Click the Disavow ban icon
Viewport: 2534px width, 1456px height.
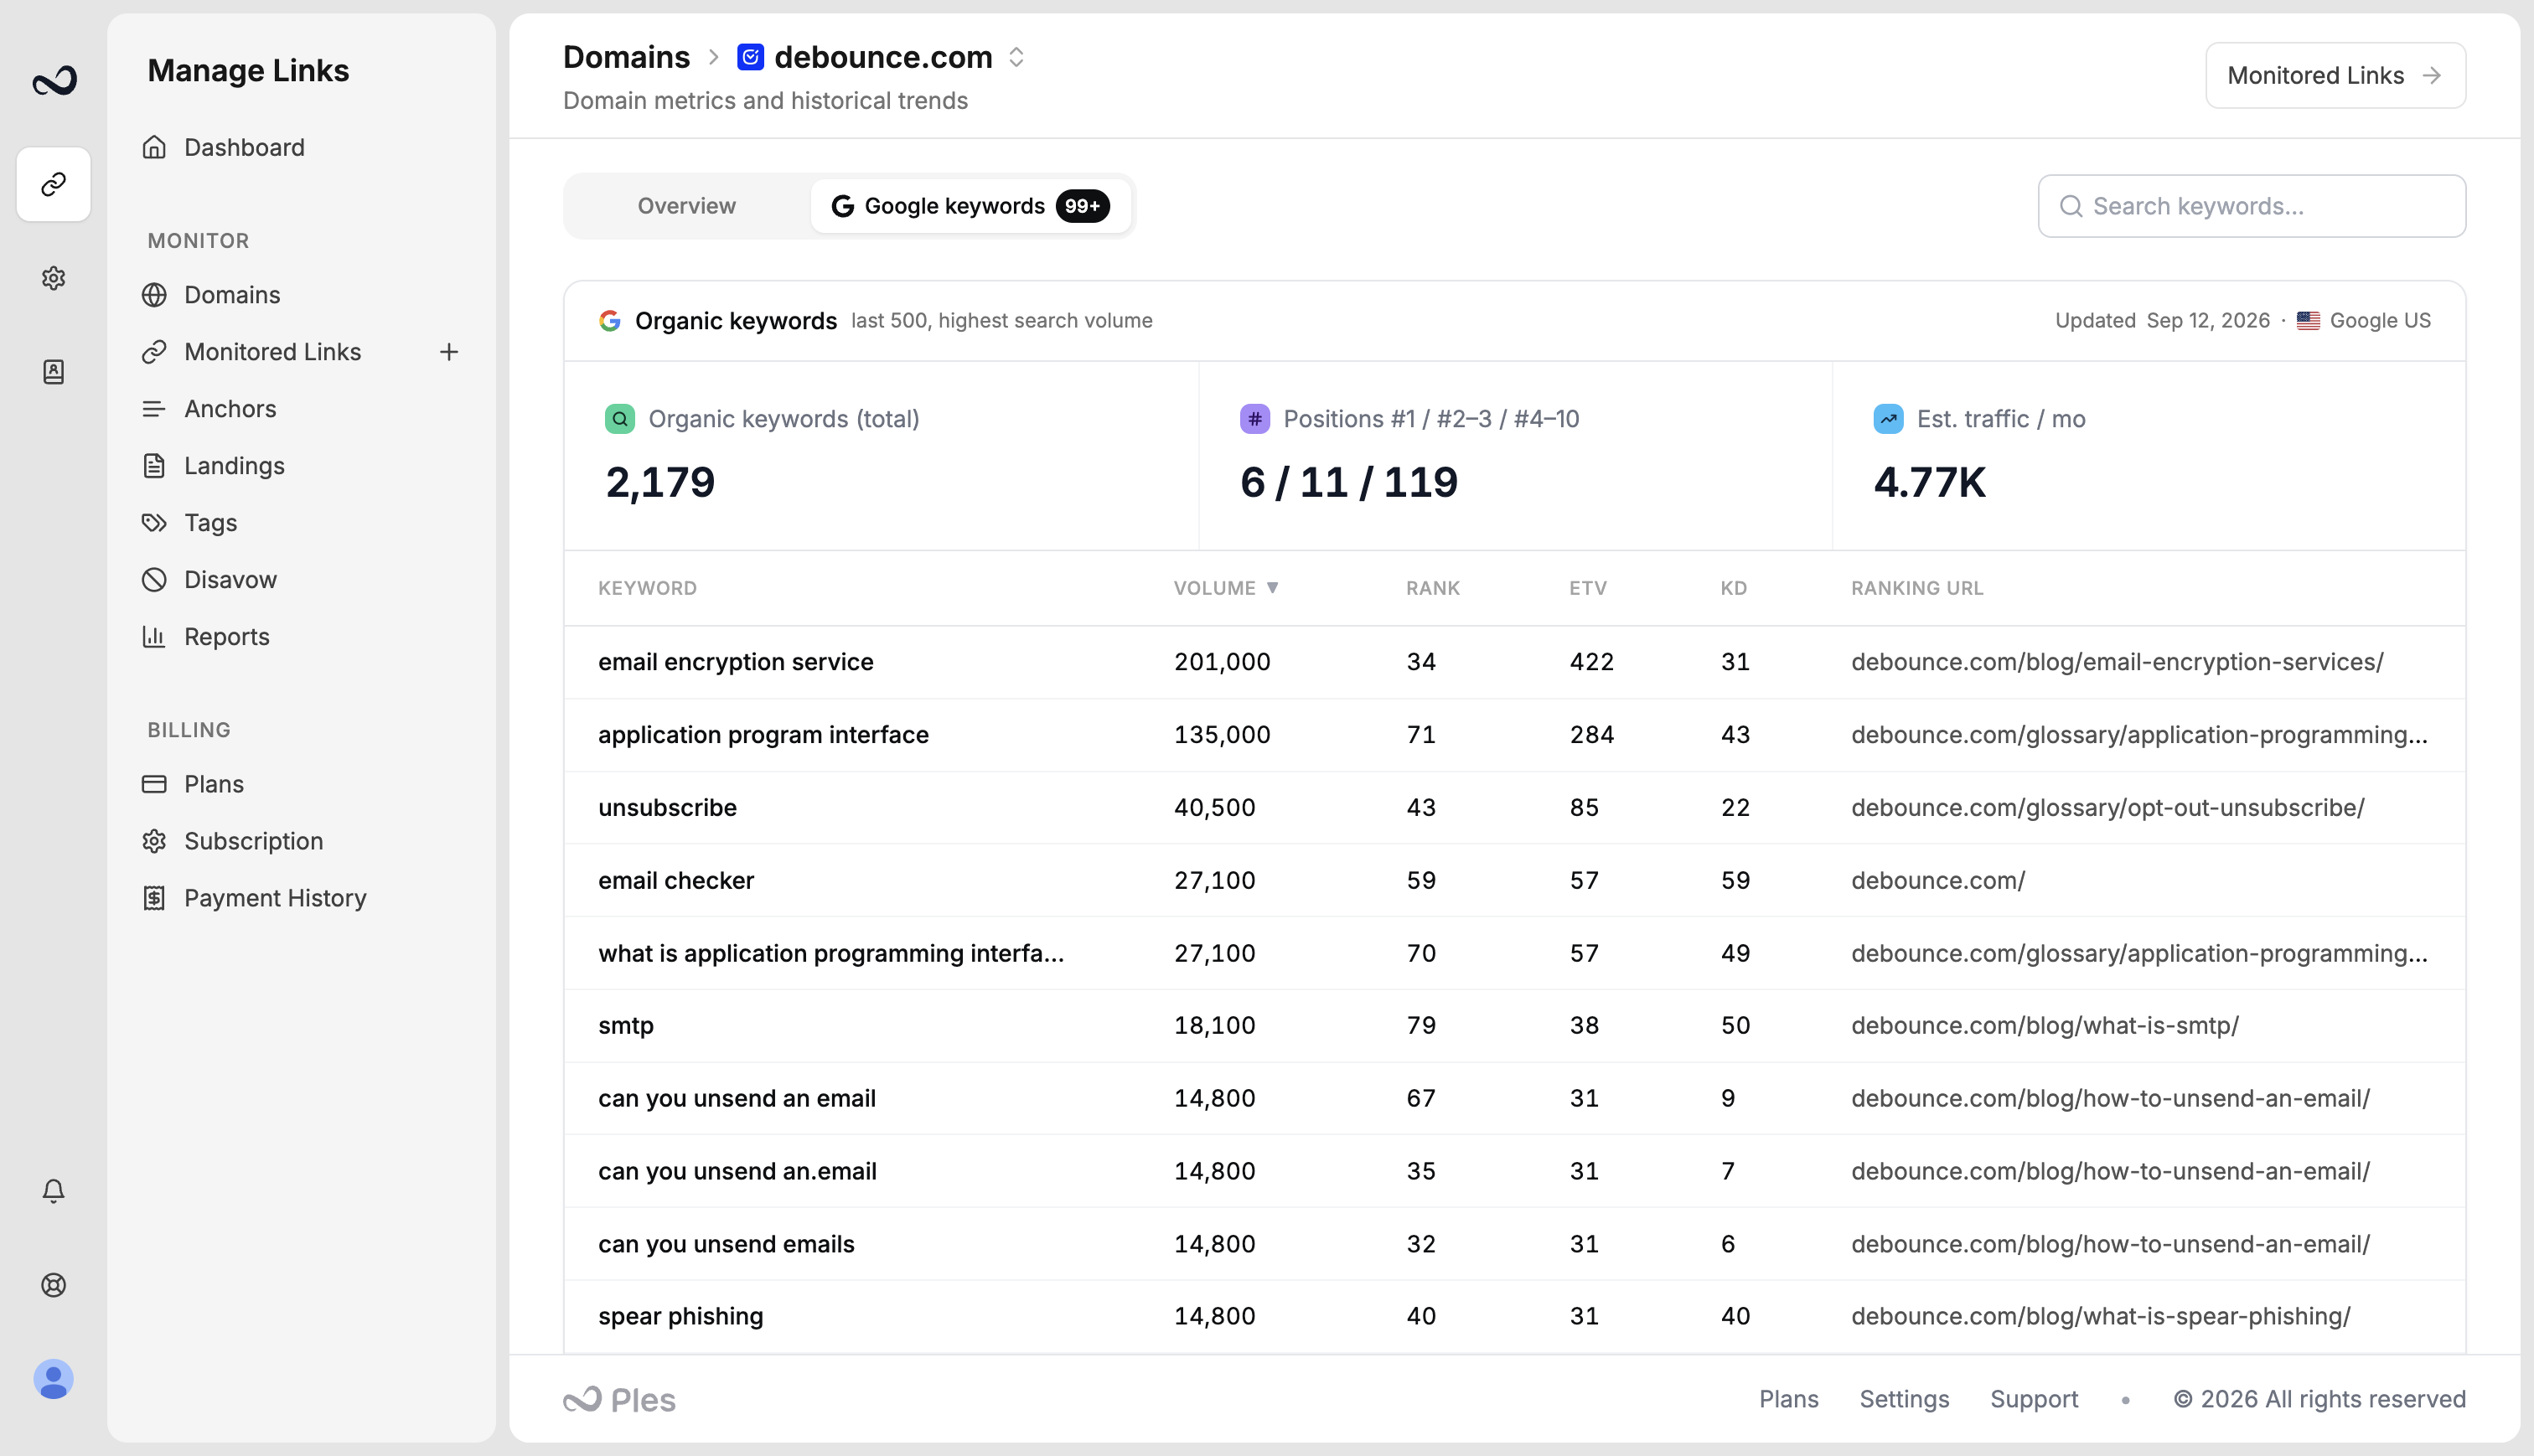pyautogui.click(x=154, y=580)
